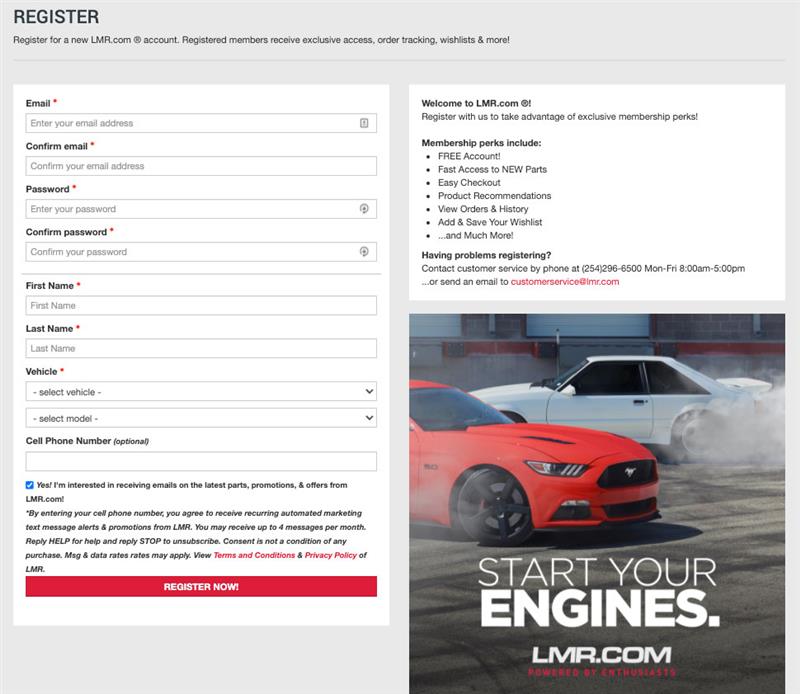This screenshot has height=694, width=800.
Task: Click the 'FREE Account!' perk item
Action: click(469, 156)
